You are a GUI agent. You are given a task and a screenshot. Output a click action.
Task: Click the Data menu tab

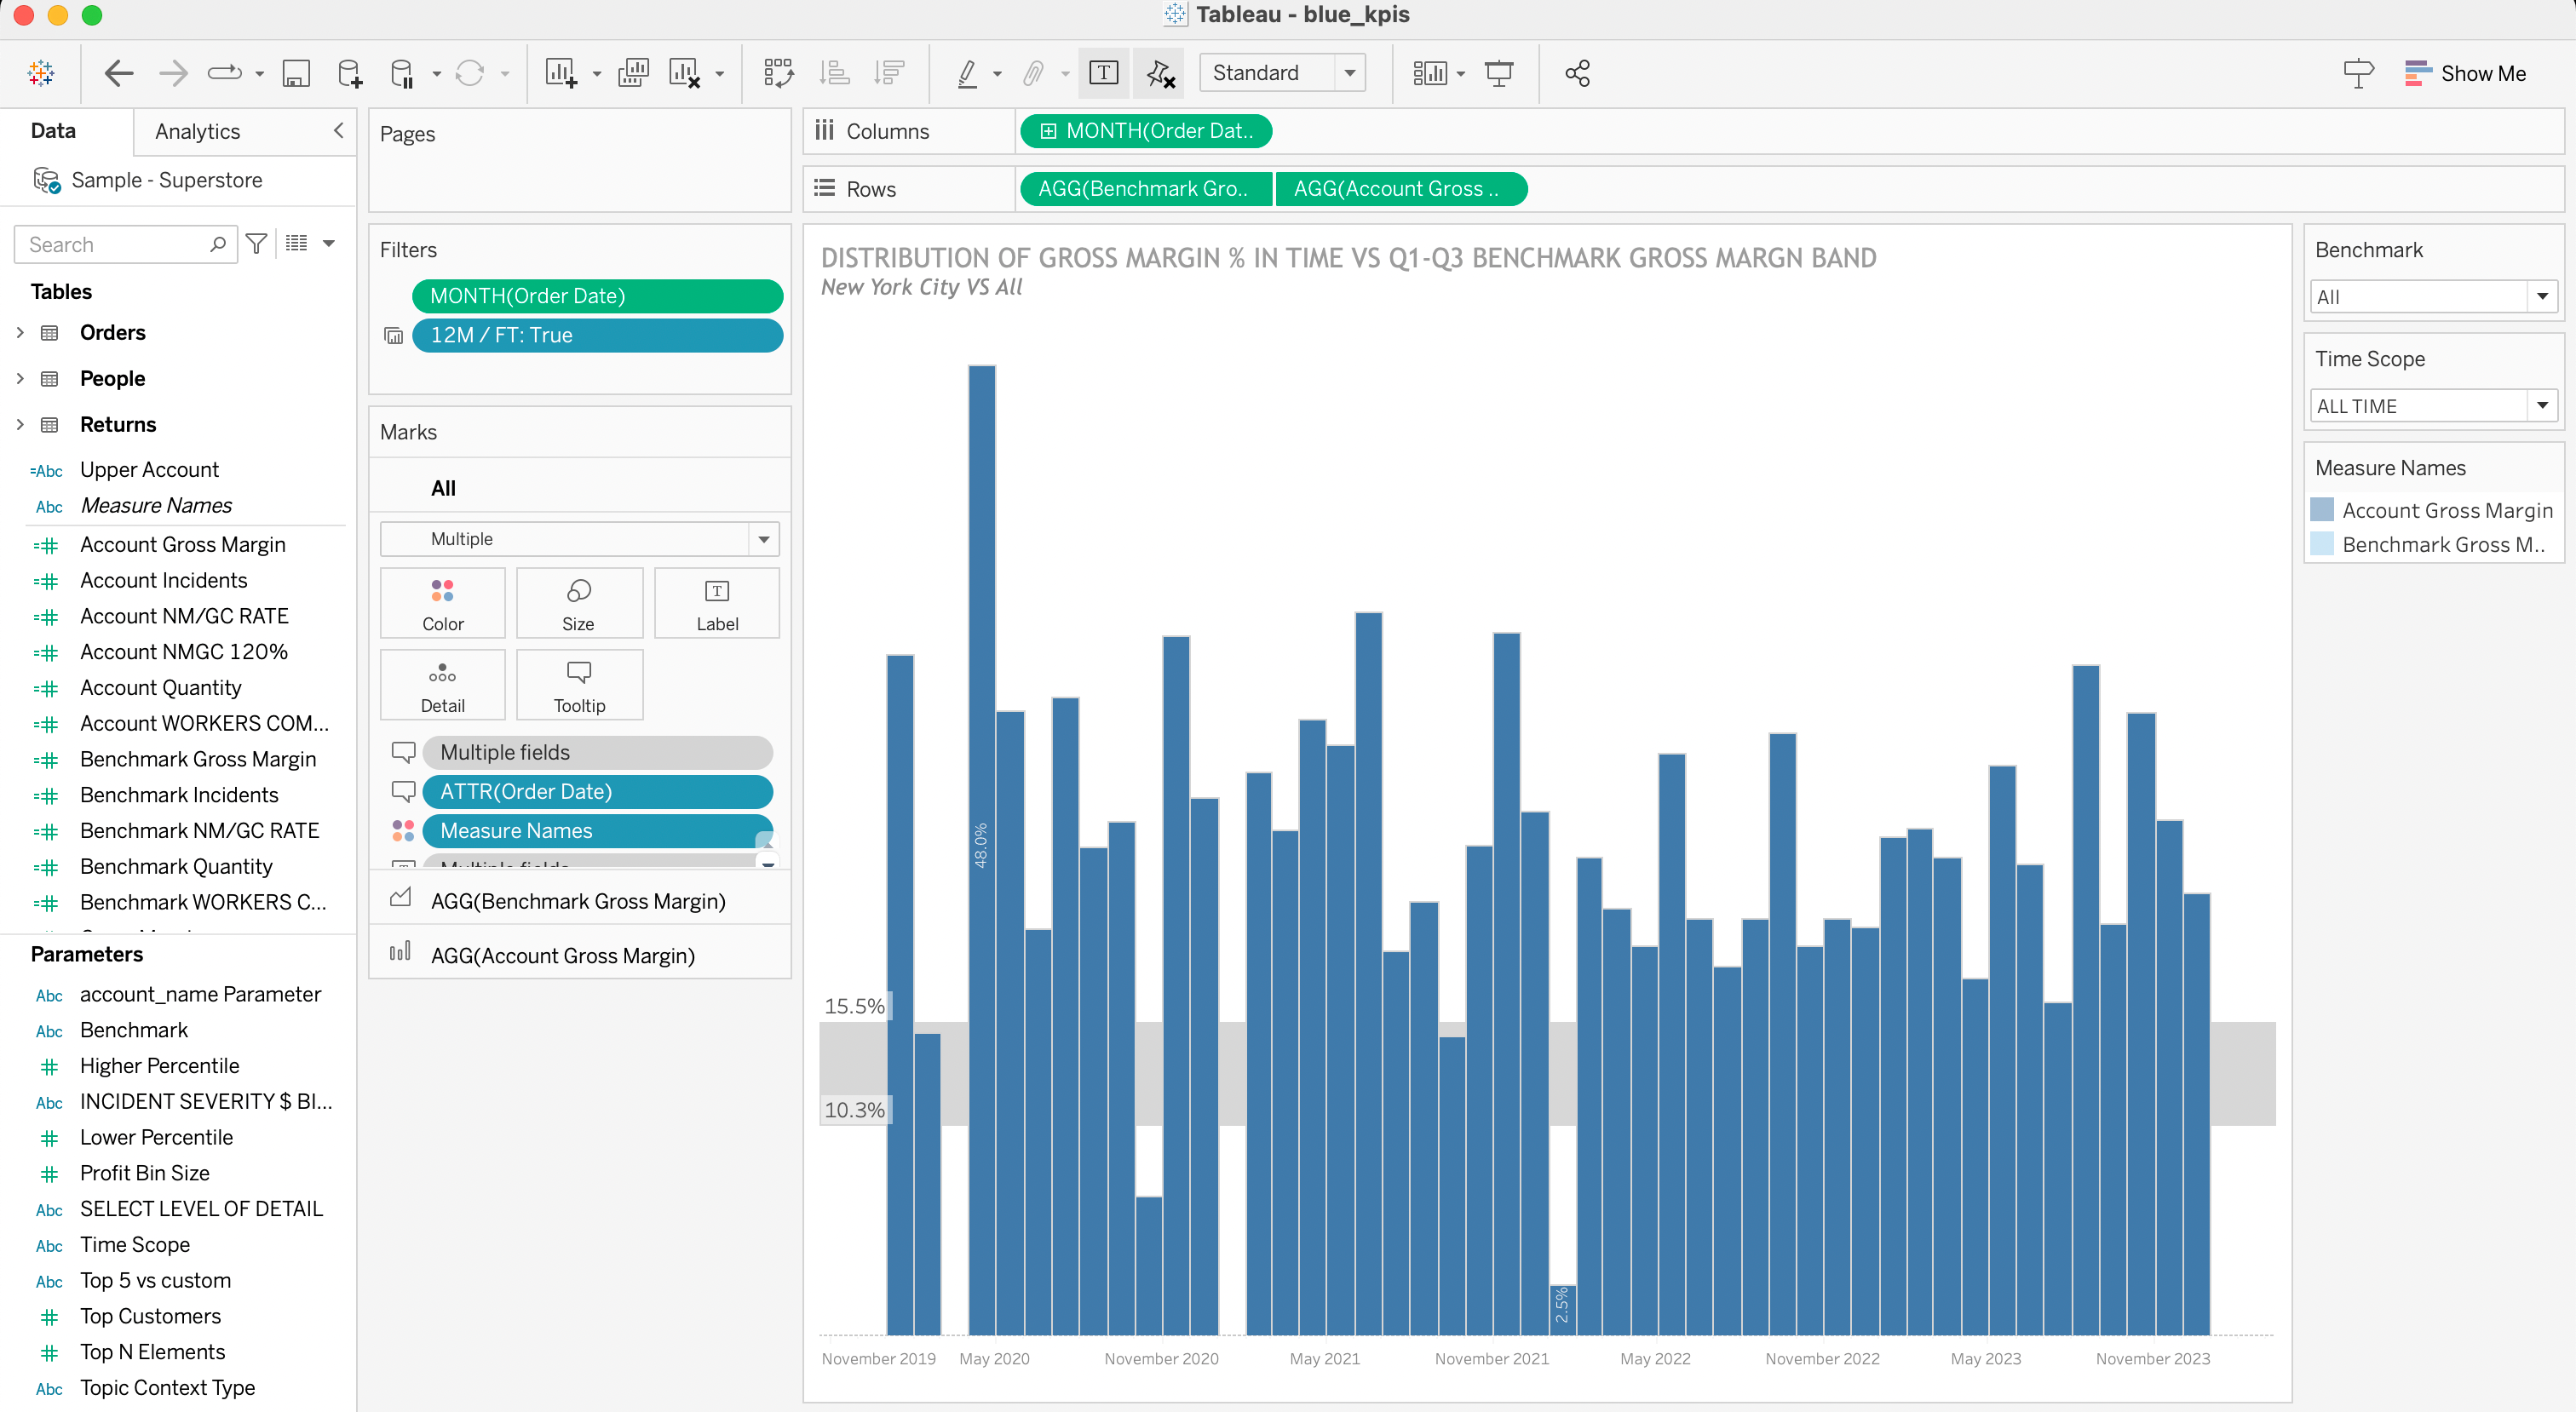[54, 130]
